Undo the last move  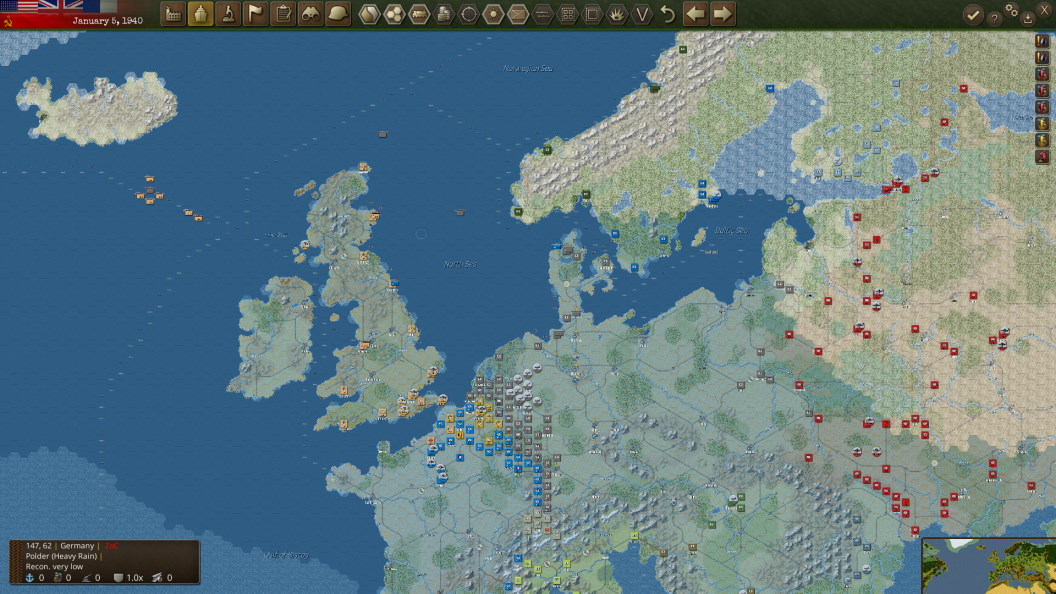coord(667,13)
